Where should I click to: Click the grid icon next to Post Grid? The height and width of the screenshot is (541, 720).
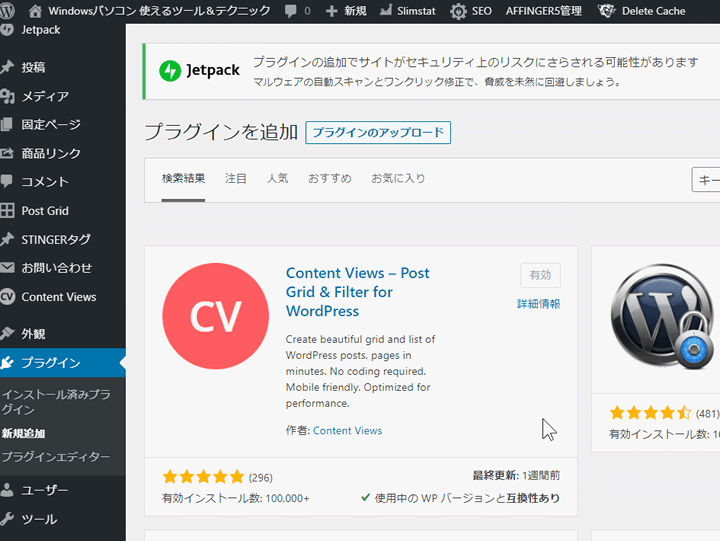(x=7, y=210)
